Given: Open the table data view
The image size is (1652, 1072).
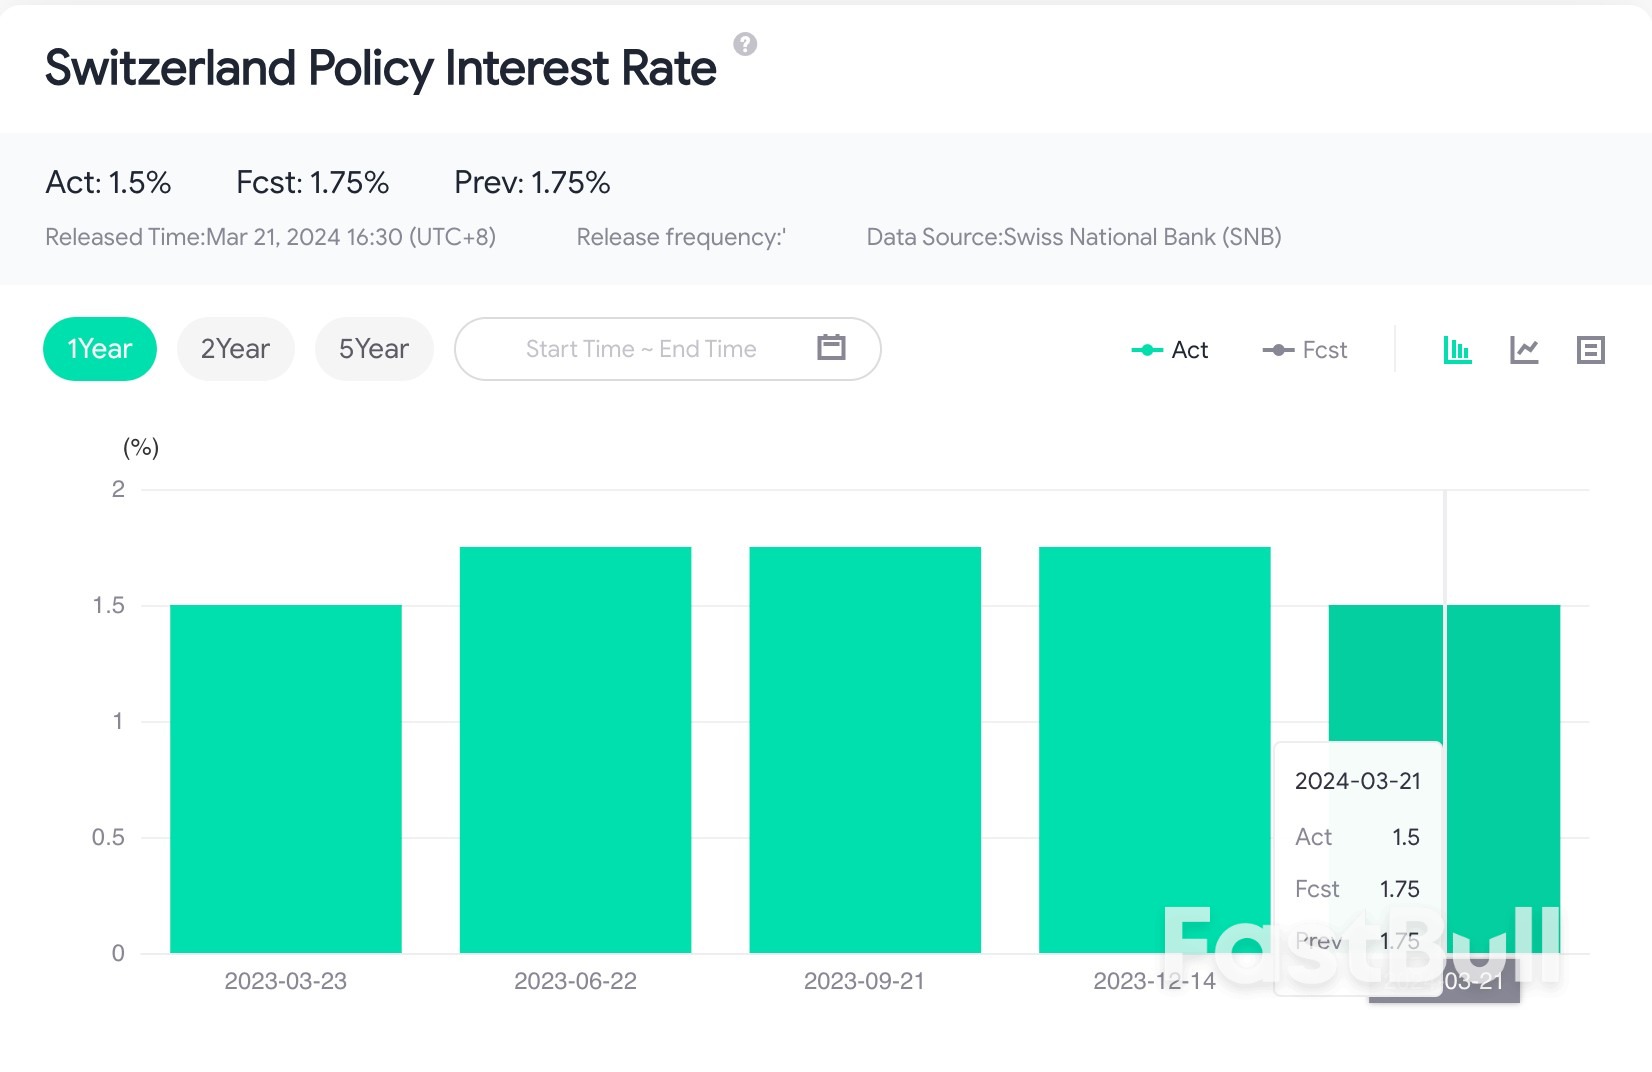Looking at the screenshot, I should 1591,349.
